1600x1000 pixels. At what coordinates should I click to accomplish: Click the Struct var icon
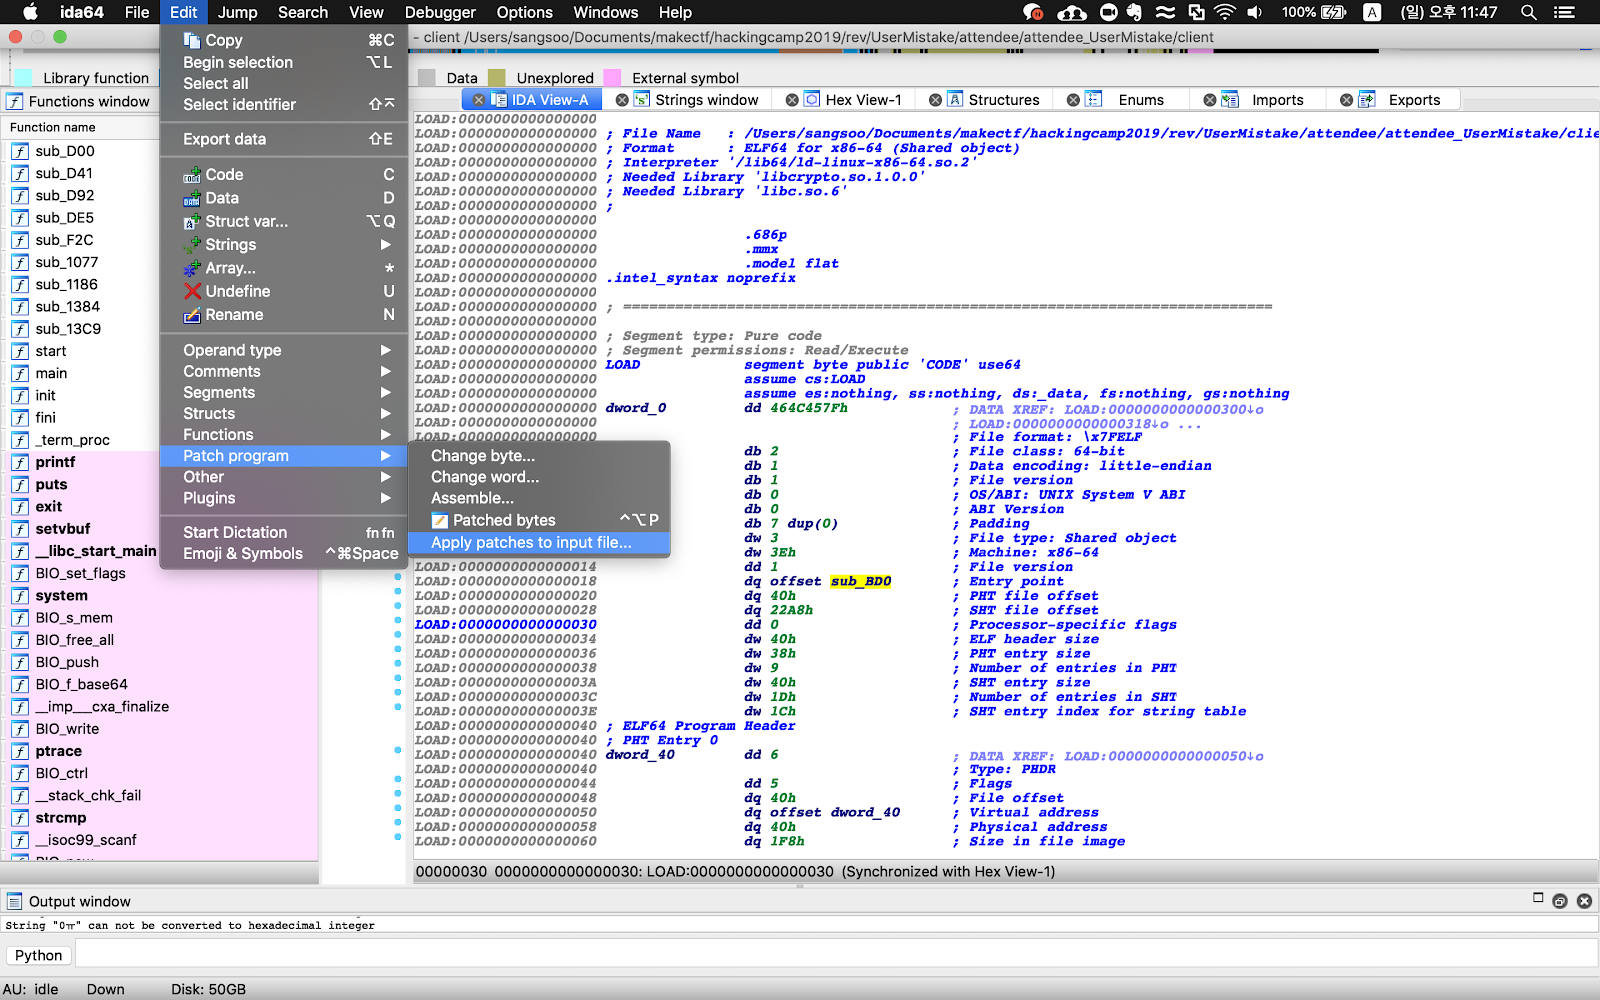192,222
